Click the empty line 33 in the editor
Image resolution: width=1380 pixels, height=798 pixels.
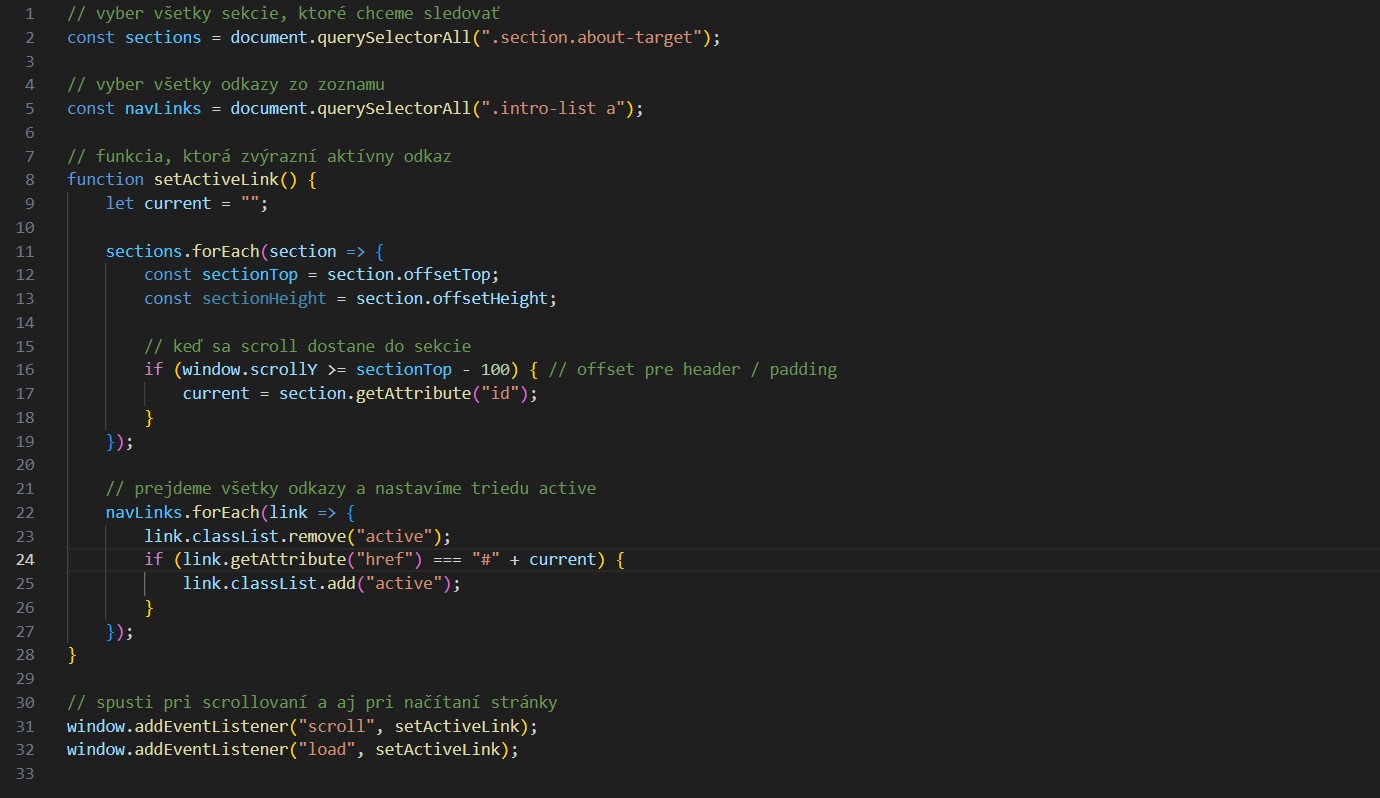tap(400, 774)
